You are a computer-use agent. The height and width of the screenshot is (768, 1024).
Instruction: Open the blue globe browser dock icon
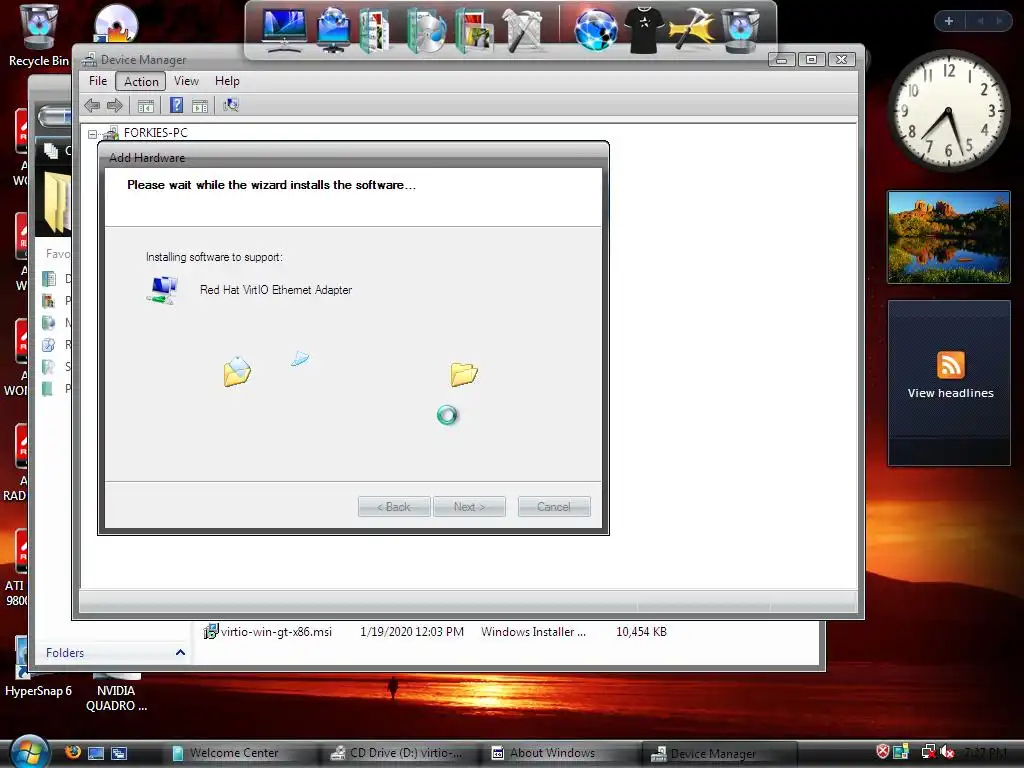596,30
